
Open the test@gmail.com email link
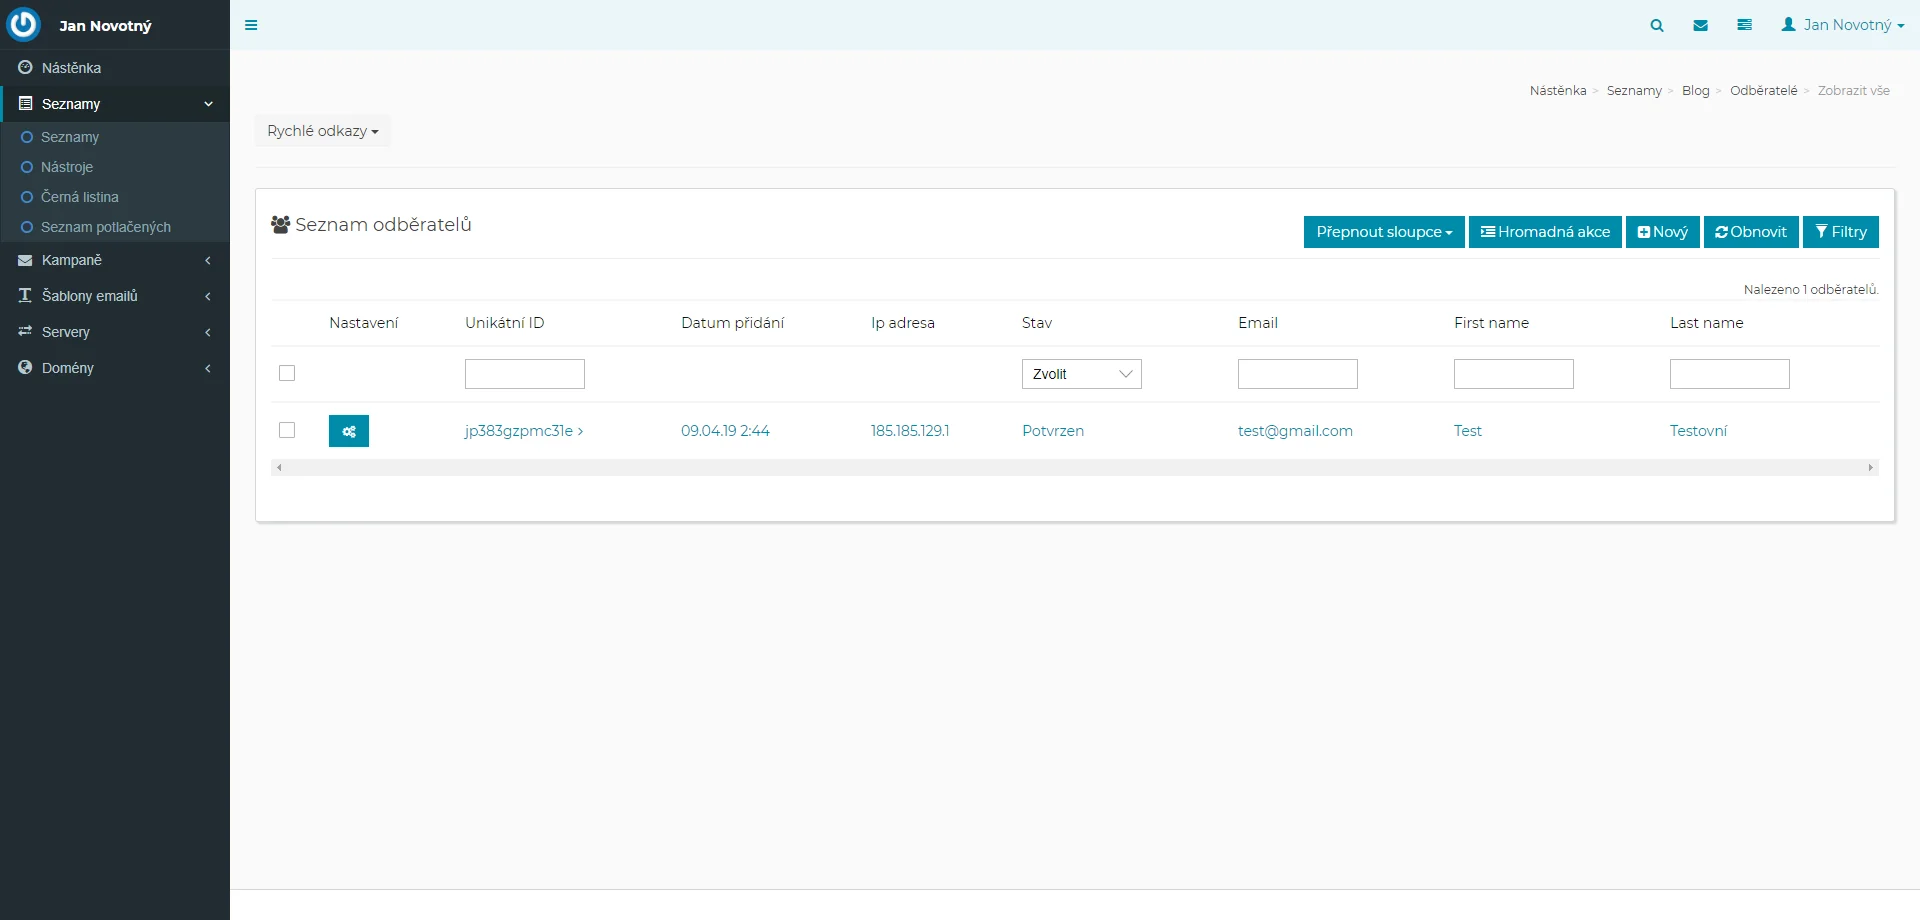(1295, 431)
